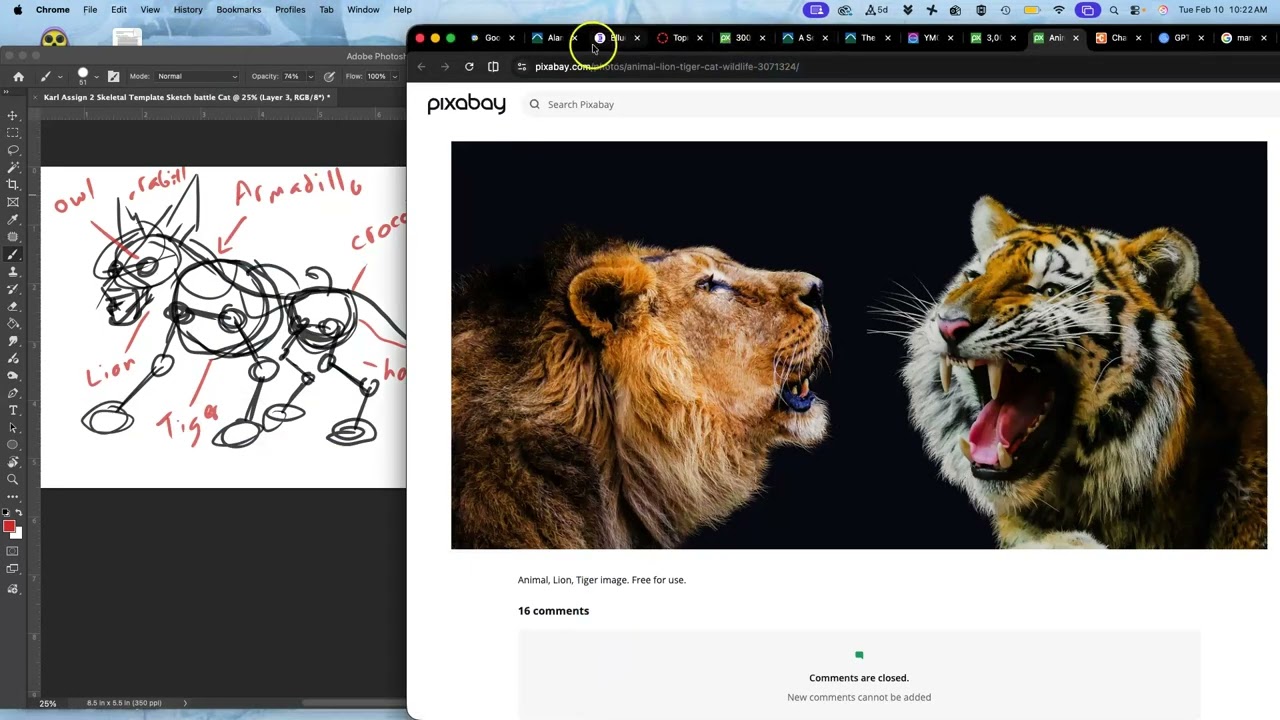Select the Rectangular Marquee tool
The width and height of the screenshot is (1280, 720).
tap(13, 132)
